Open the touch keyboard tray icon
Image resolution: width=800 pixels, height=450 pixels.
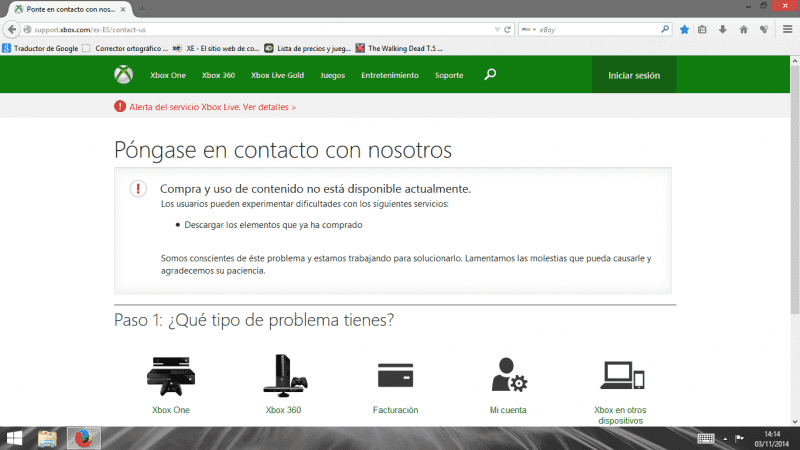(x=706, y=438)
